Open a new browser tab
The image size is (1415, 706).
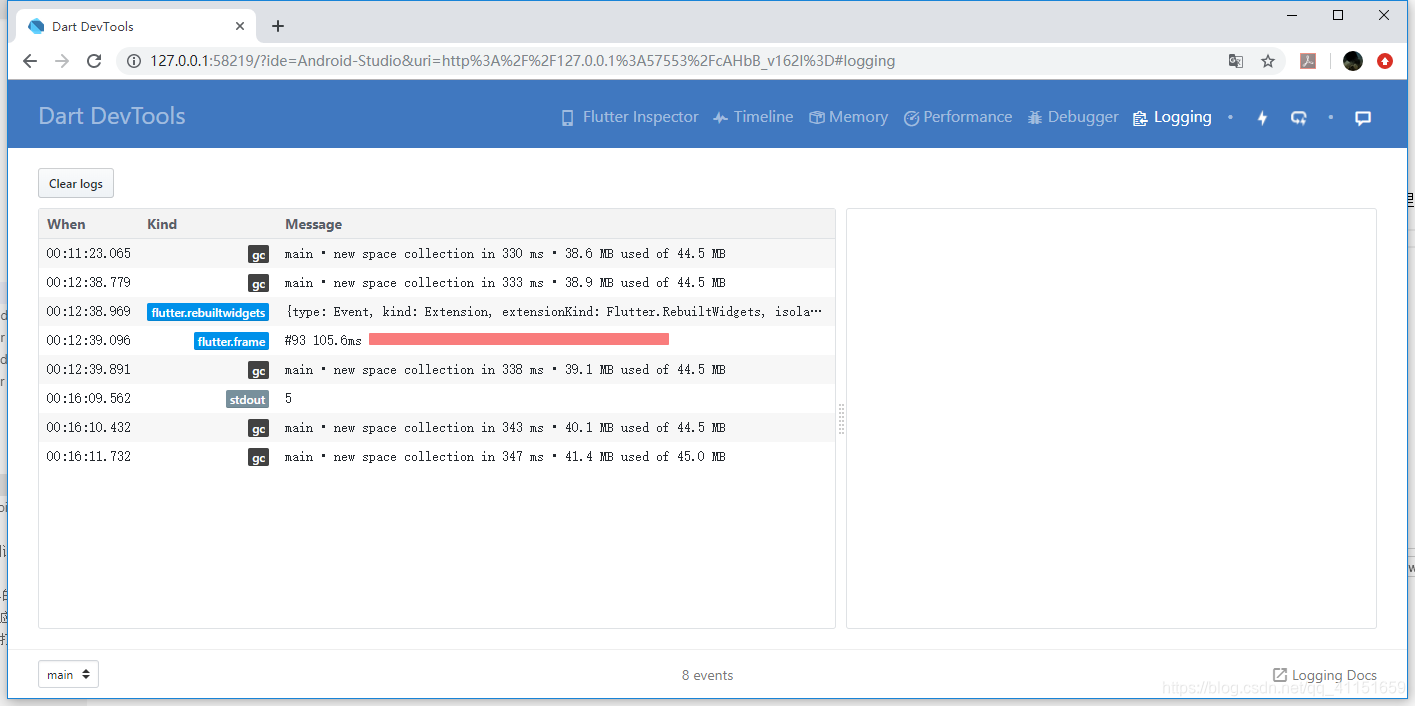tap(278, 26)
